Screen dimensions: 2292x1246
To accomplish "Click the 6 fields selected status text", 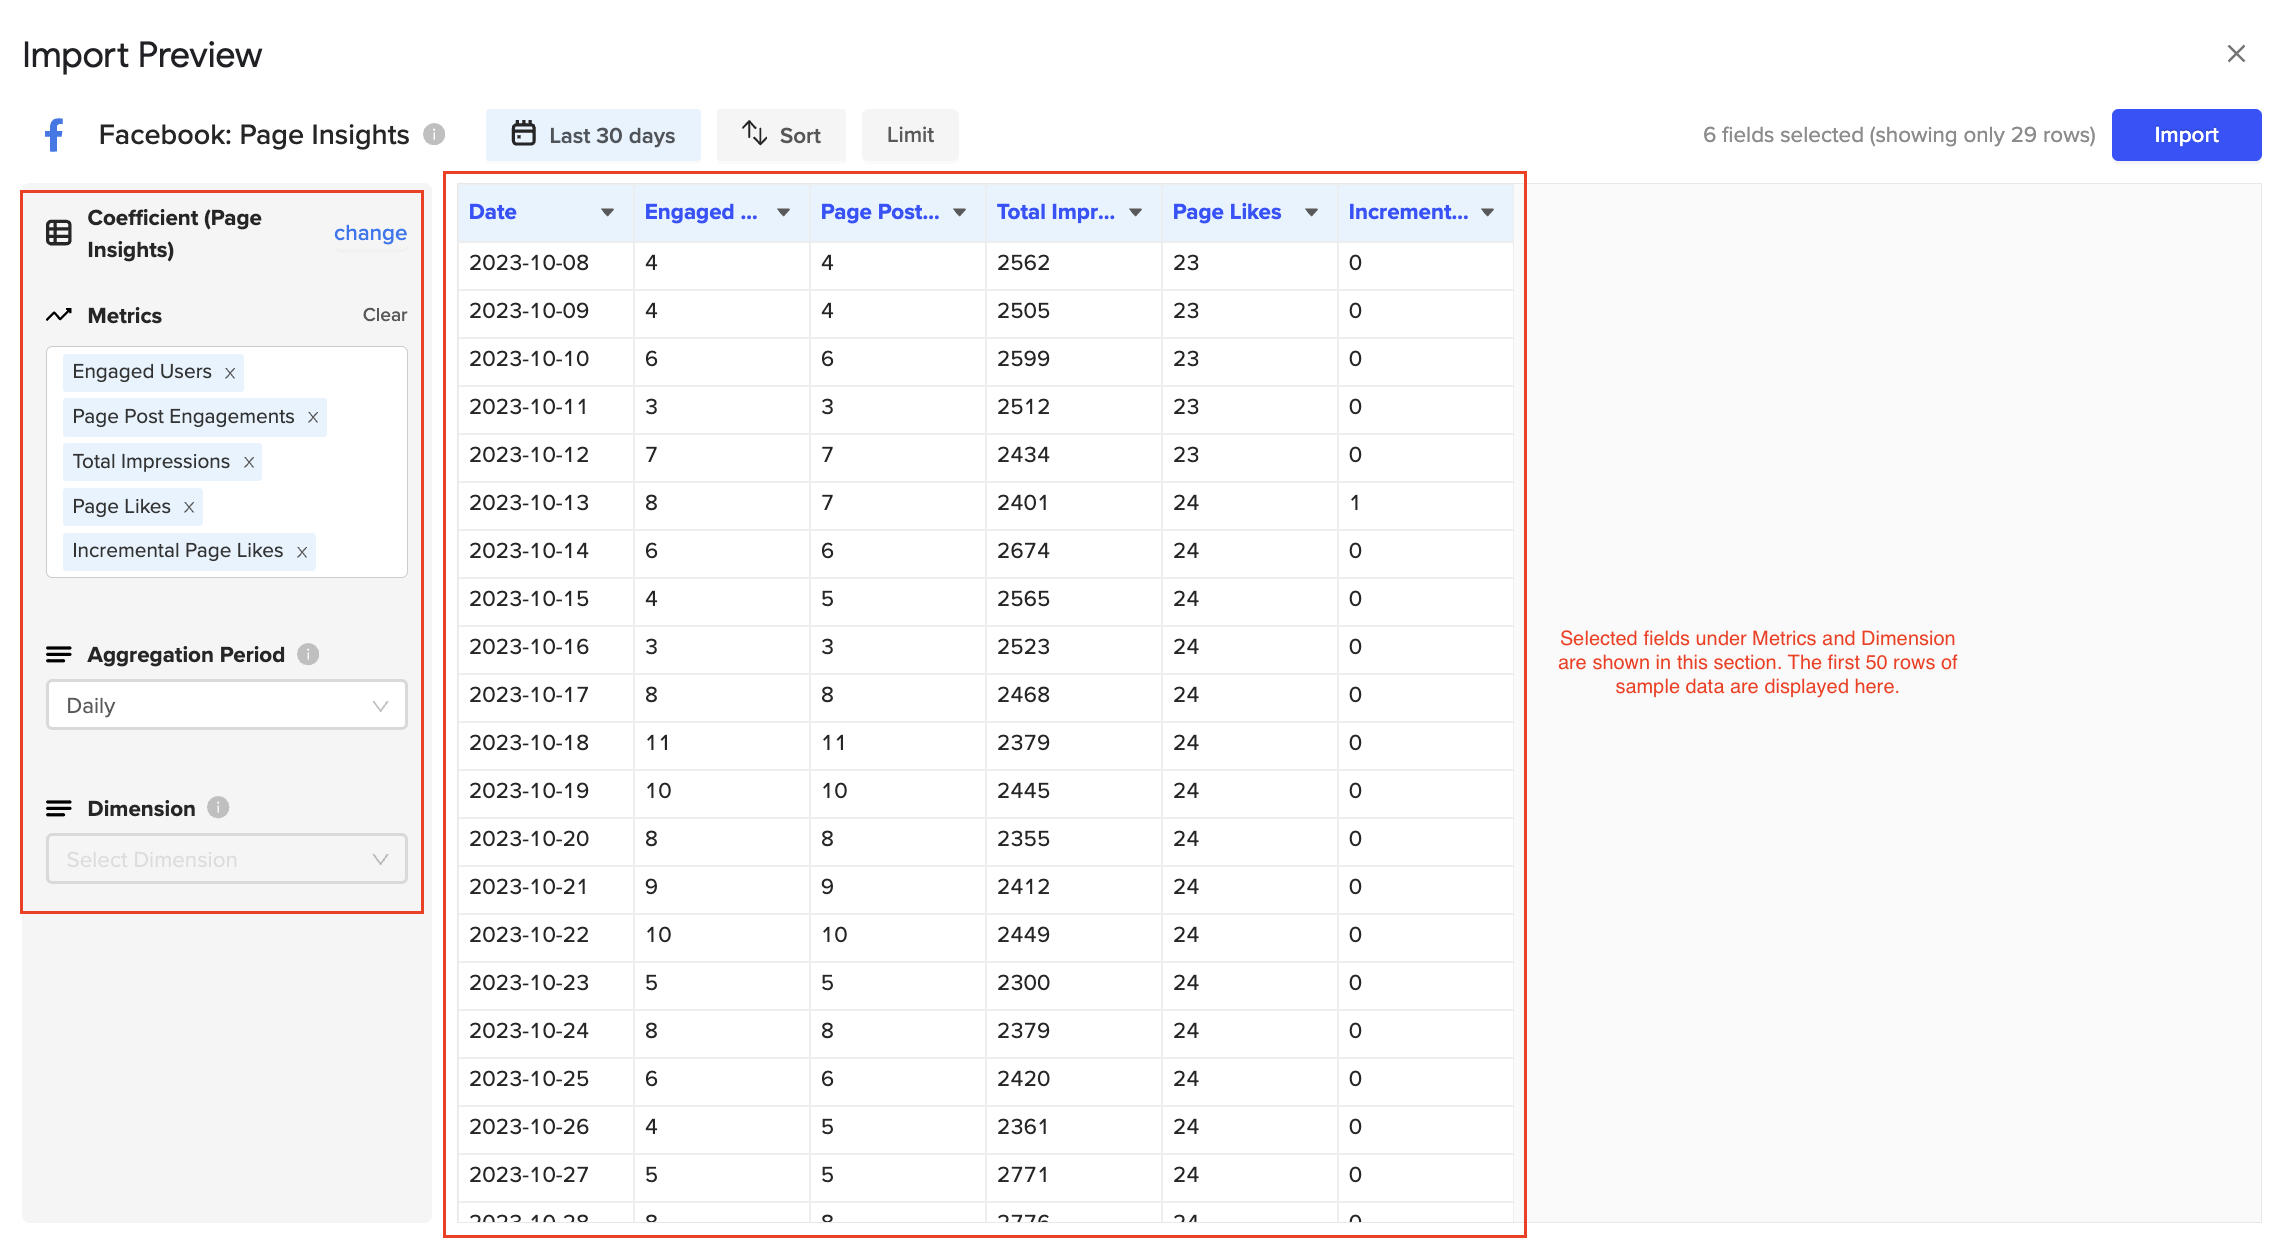I will (1899, 135).
